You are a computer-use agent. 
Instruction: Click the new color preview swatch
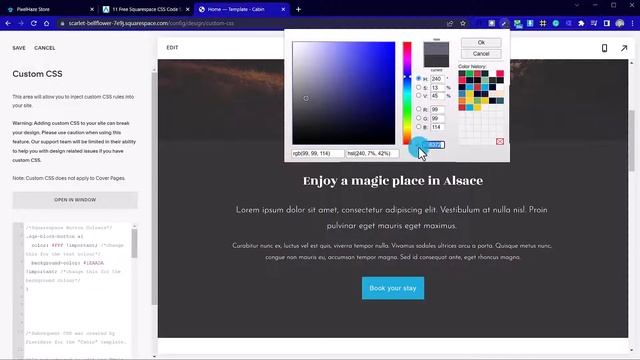[436, 48]
